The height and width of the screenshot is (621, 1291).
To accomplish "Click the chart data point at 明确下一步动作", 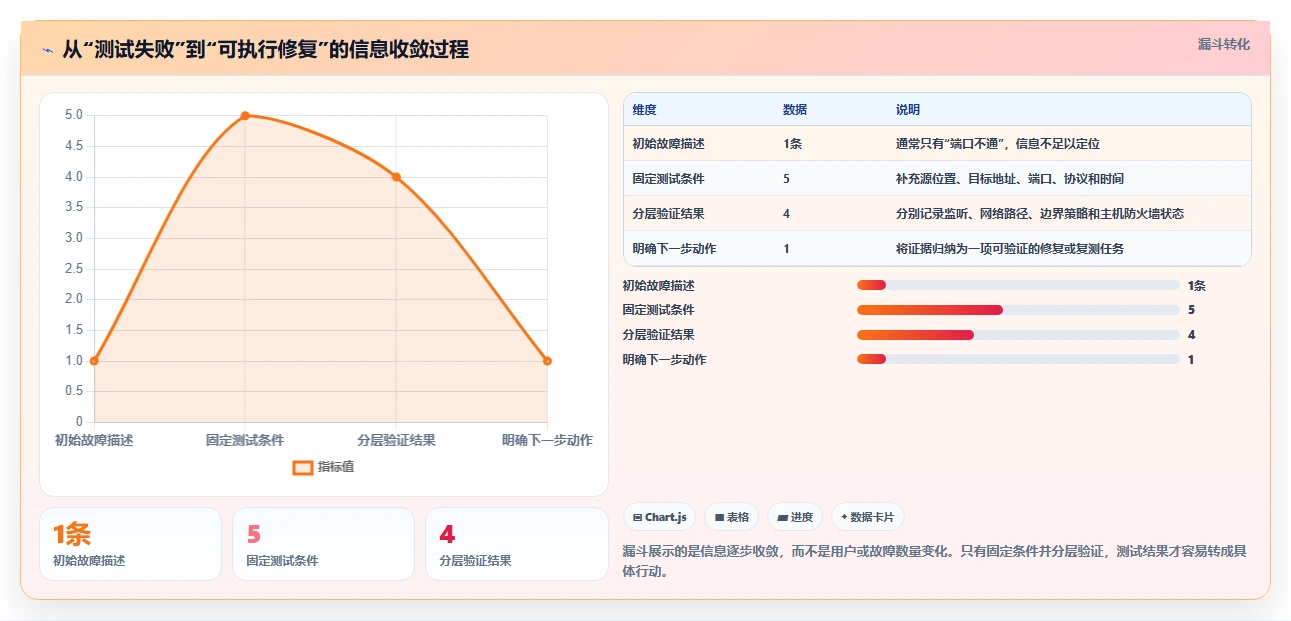I will [547, 361].
